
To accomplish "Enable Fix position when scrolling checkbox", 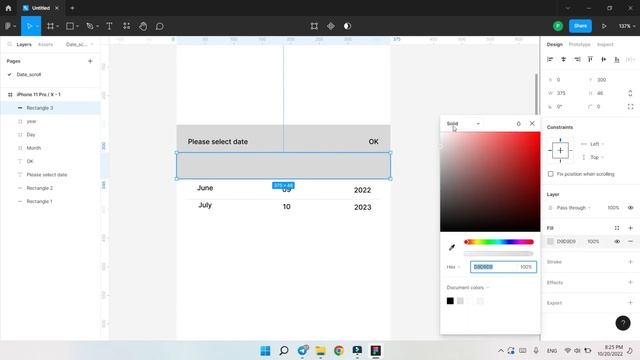I will [551, 174].
